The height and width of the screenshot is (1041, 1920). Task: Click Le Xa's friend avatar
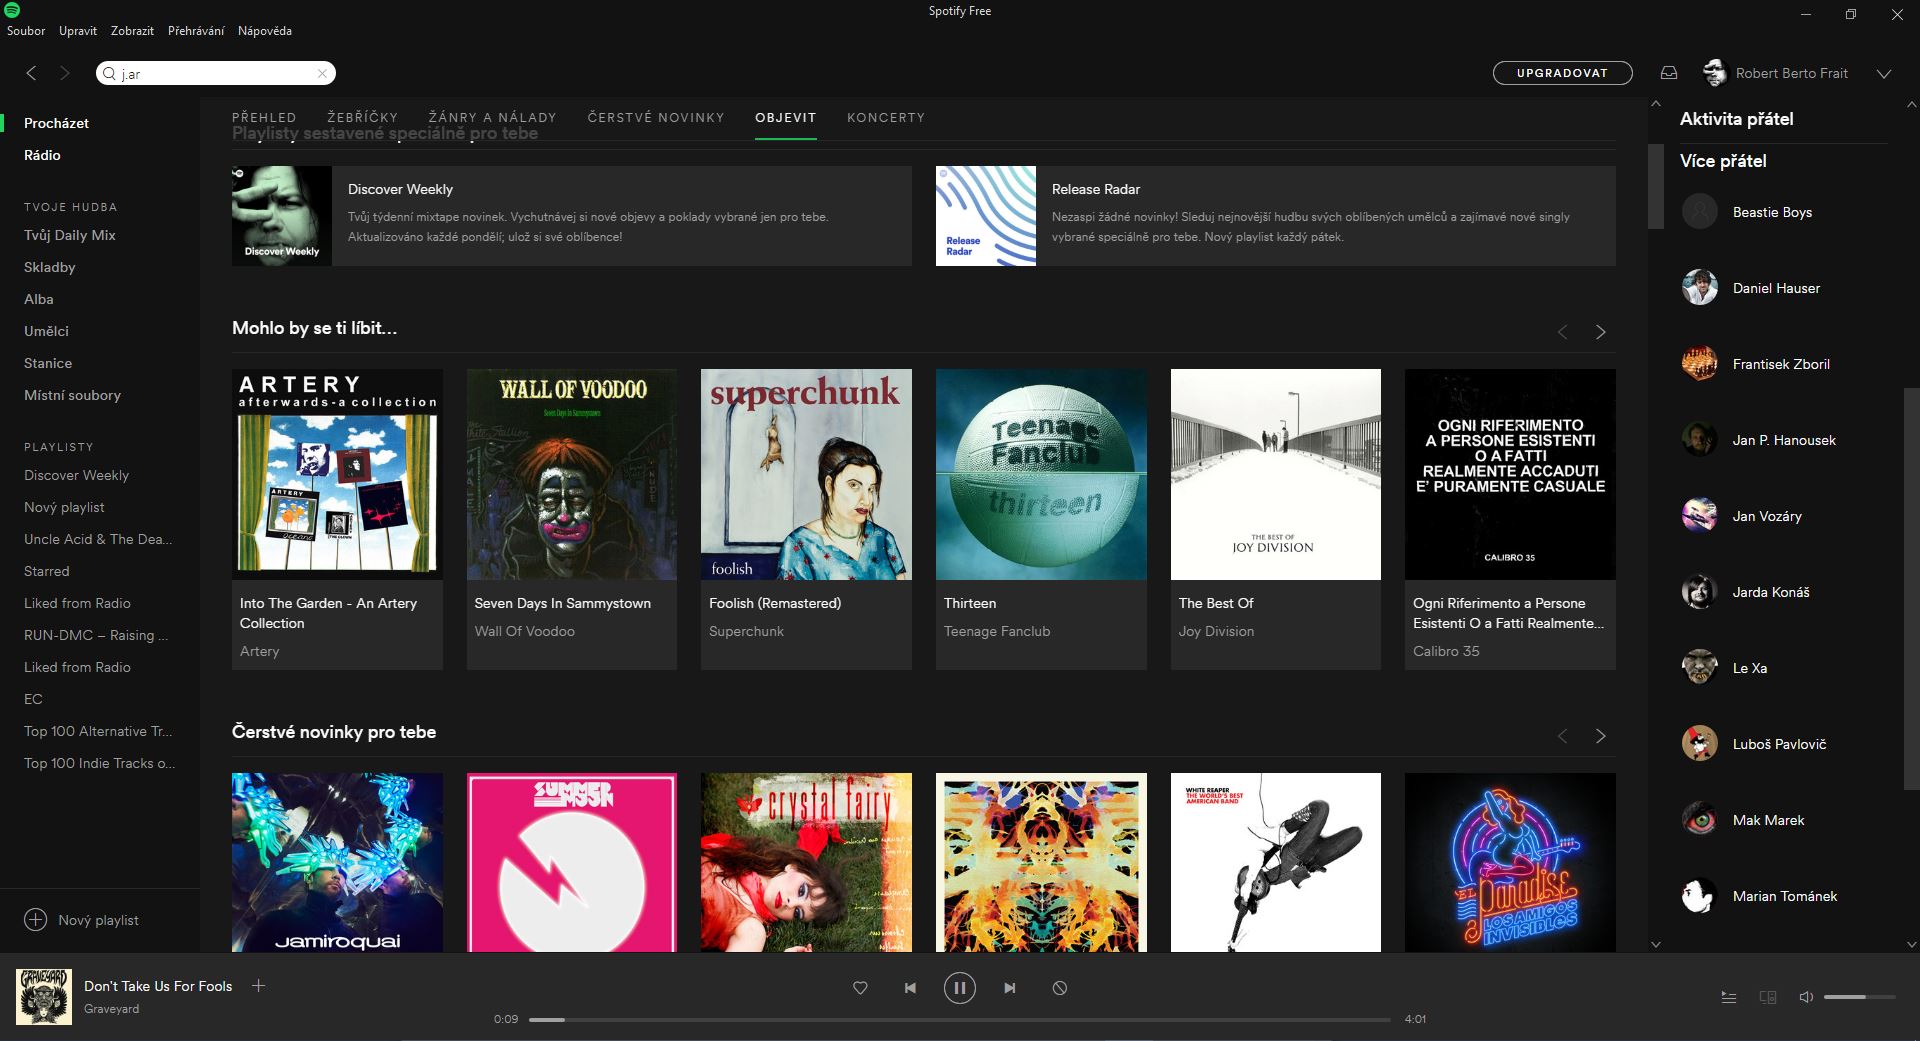[x=1699, y=668]
